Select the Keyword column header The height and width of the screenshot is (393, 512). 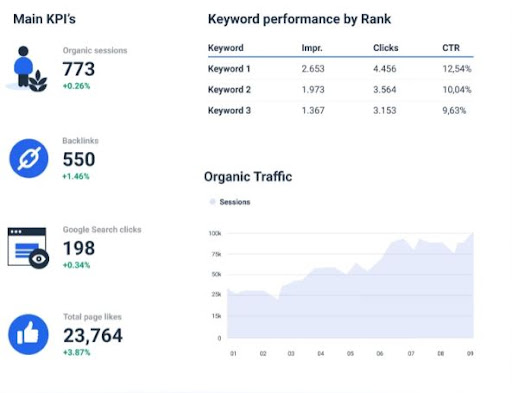coord(226,48)
